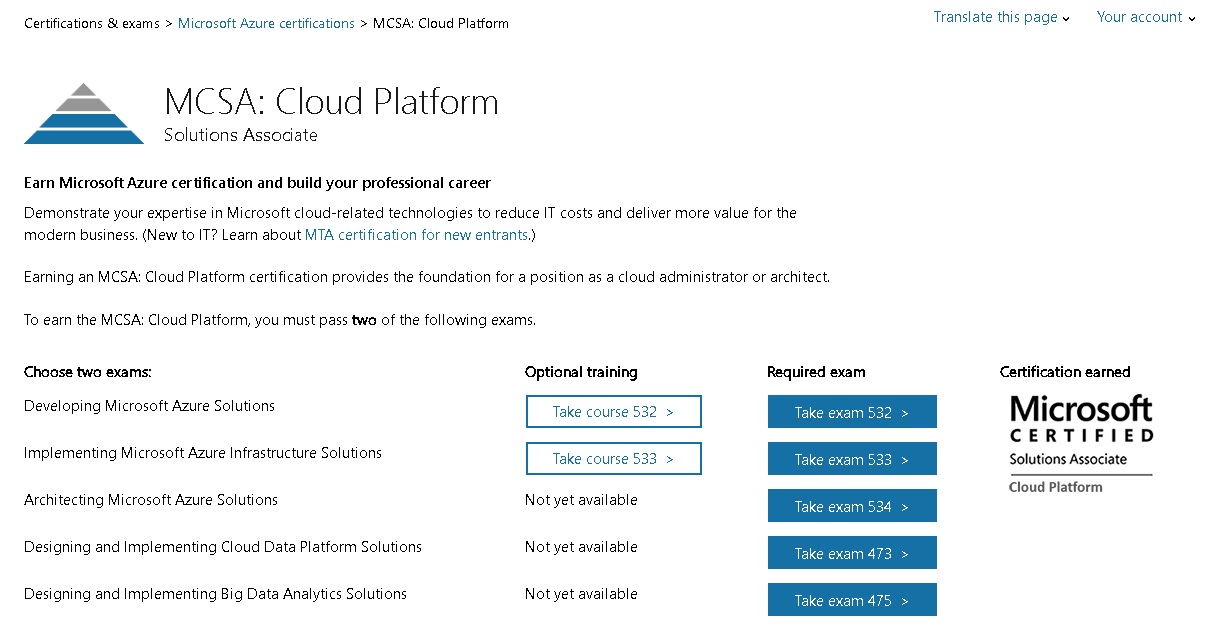Click the Microsoft Certified Solutions Associate badge
This screenshot has height=631, width=1226.
[x=1080, y=443]
